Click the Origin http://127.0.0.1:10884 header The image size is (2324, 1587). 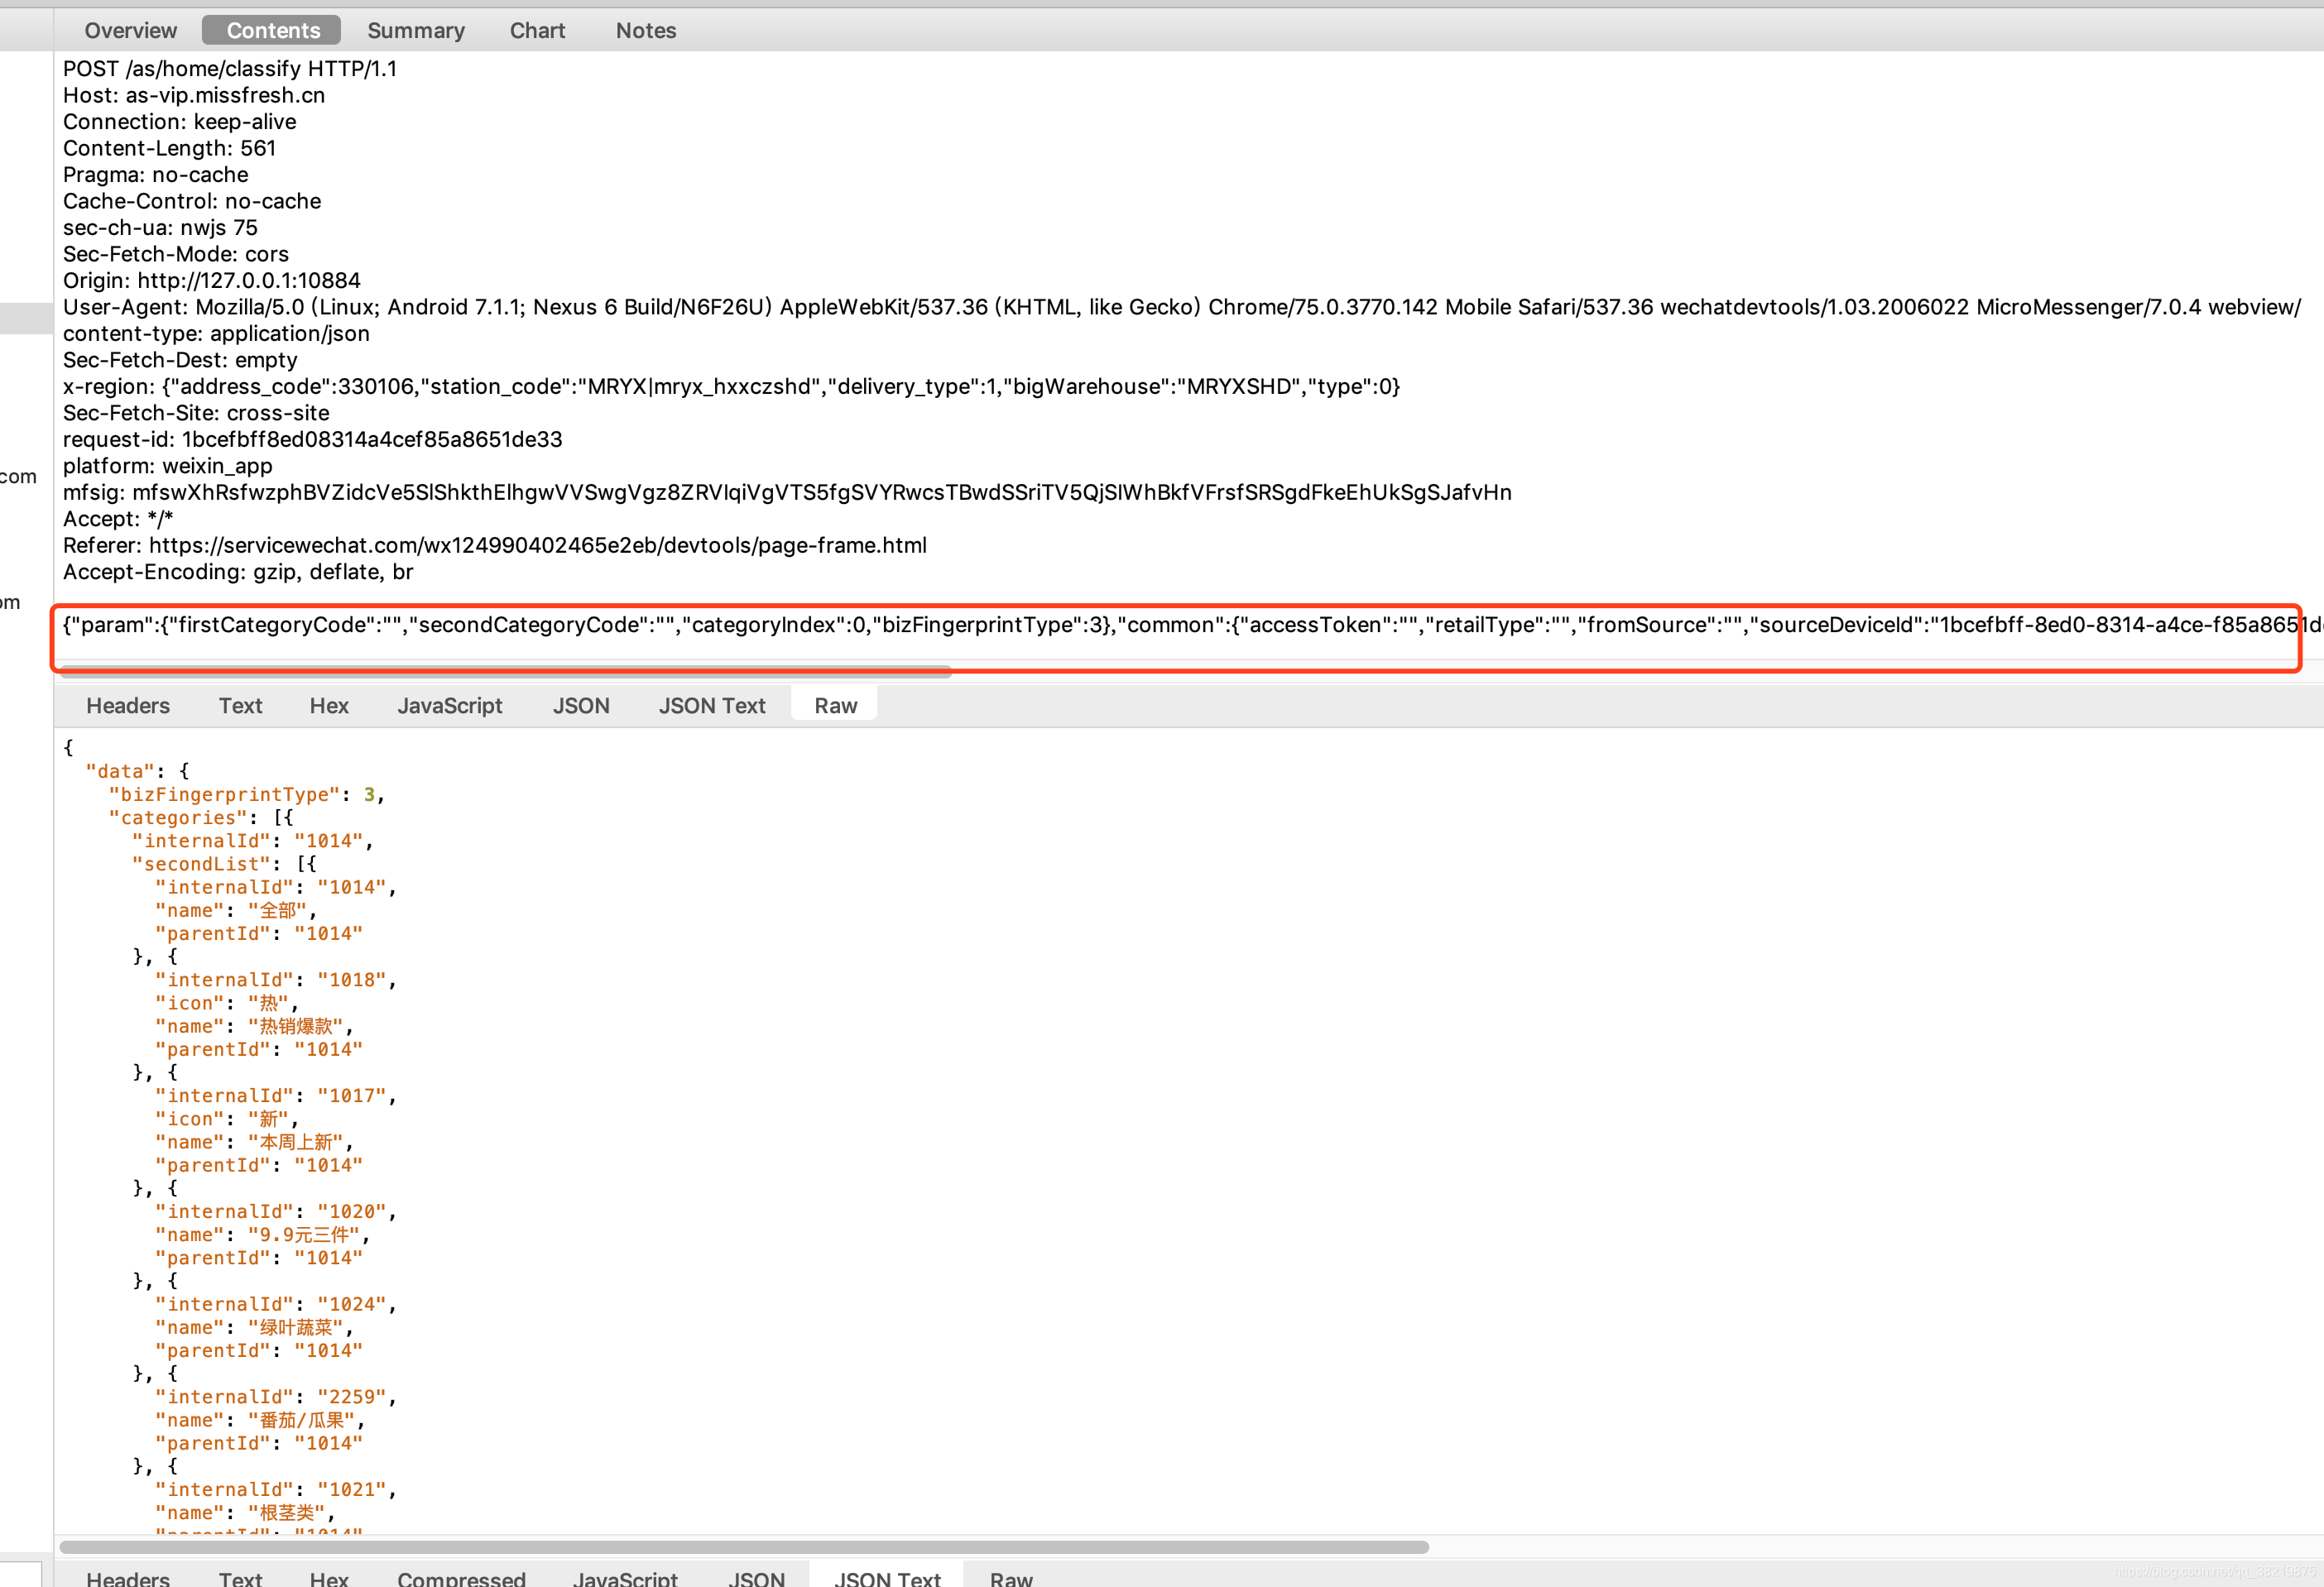(212, 280)
